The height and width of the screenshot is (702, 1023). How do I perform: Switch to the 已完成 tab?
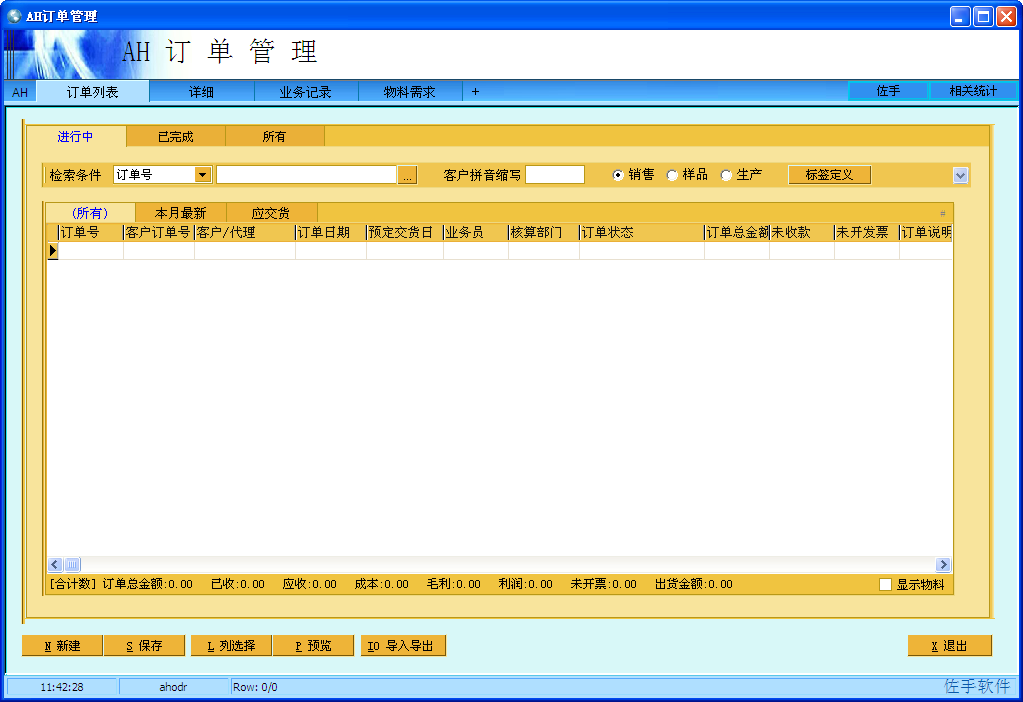(x=176, y=137)
